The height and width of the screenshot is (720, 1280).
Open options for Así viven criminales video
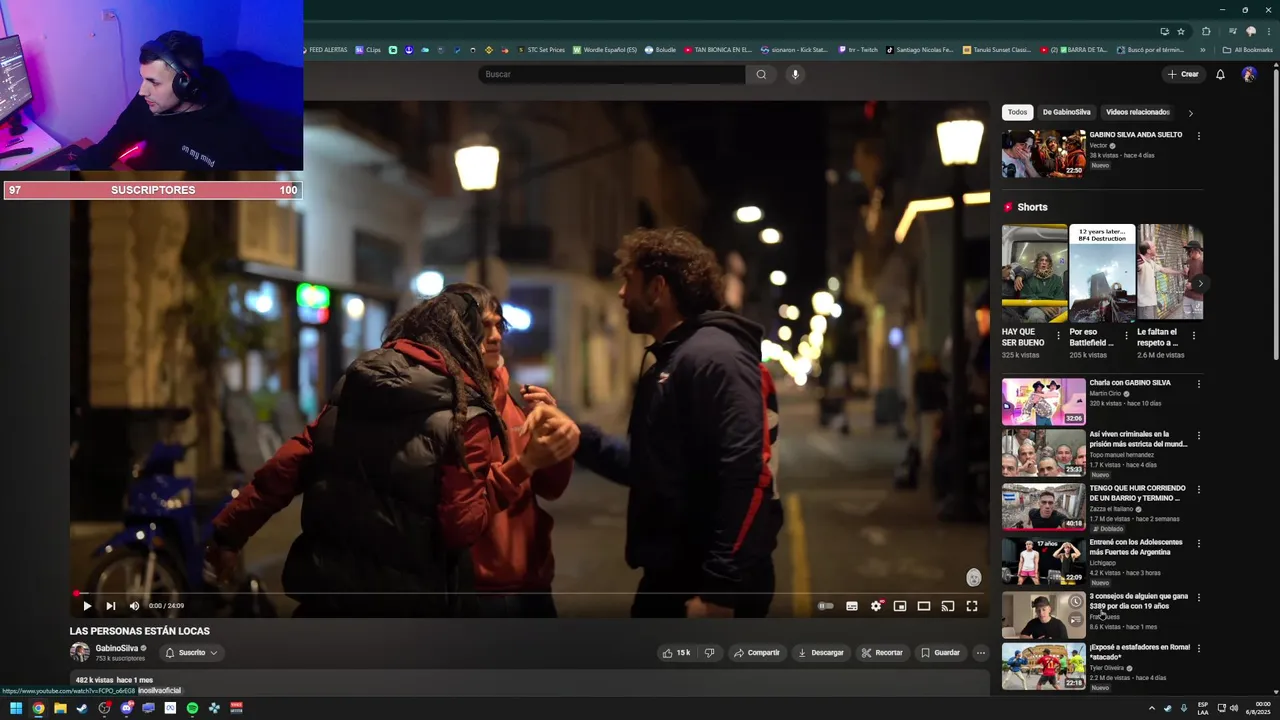(1198, 436)
